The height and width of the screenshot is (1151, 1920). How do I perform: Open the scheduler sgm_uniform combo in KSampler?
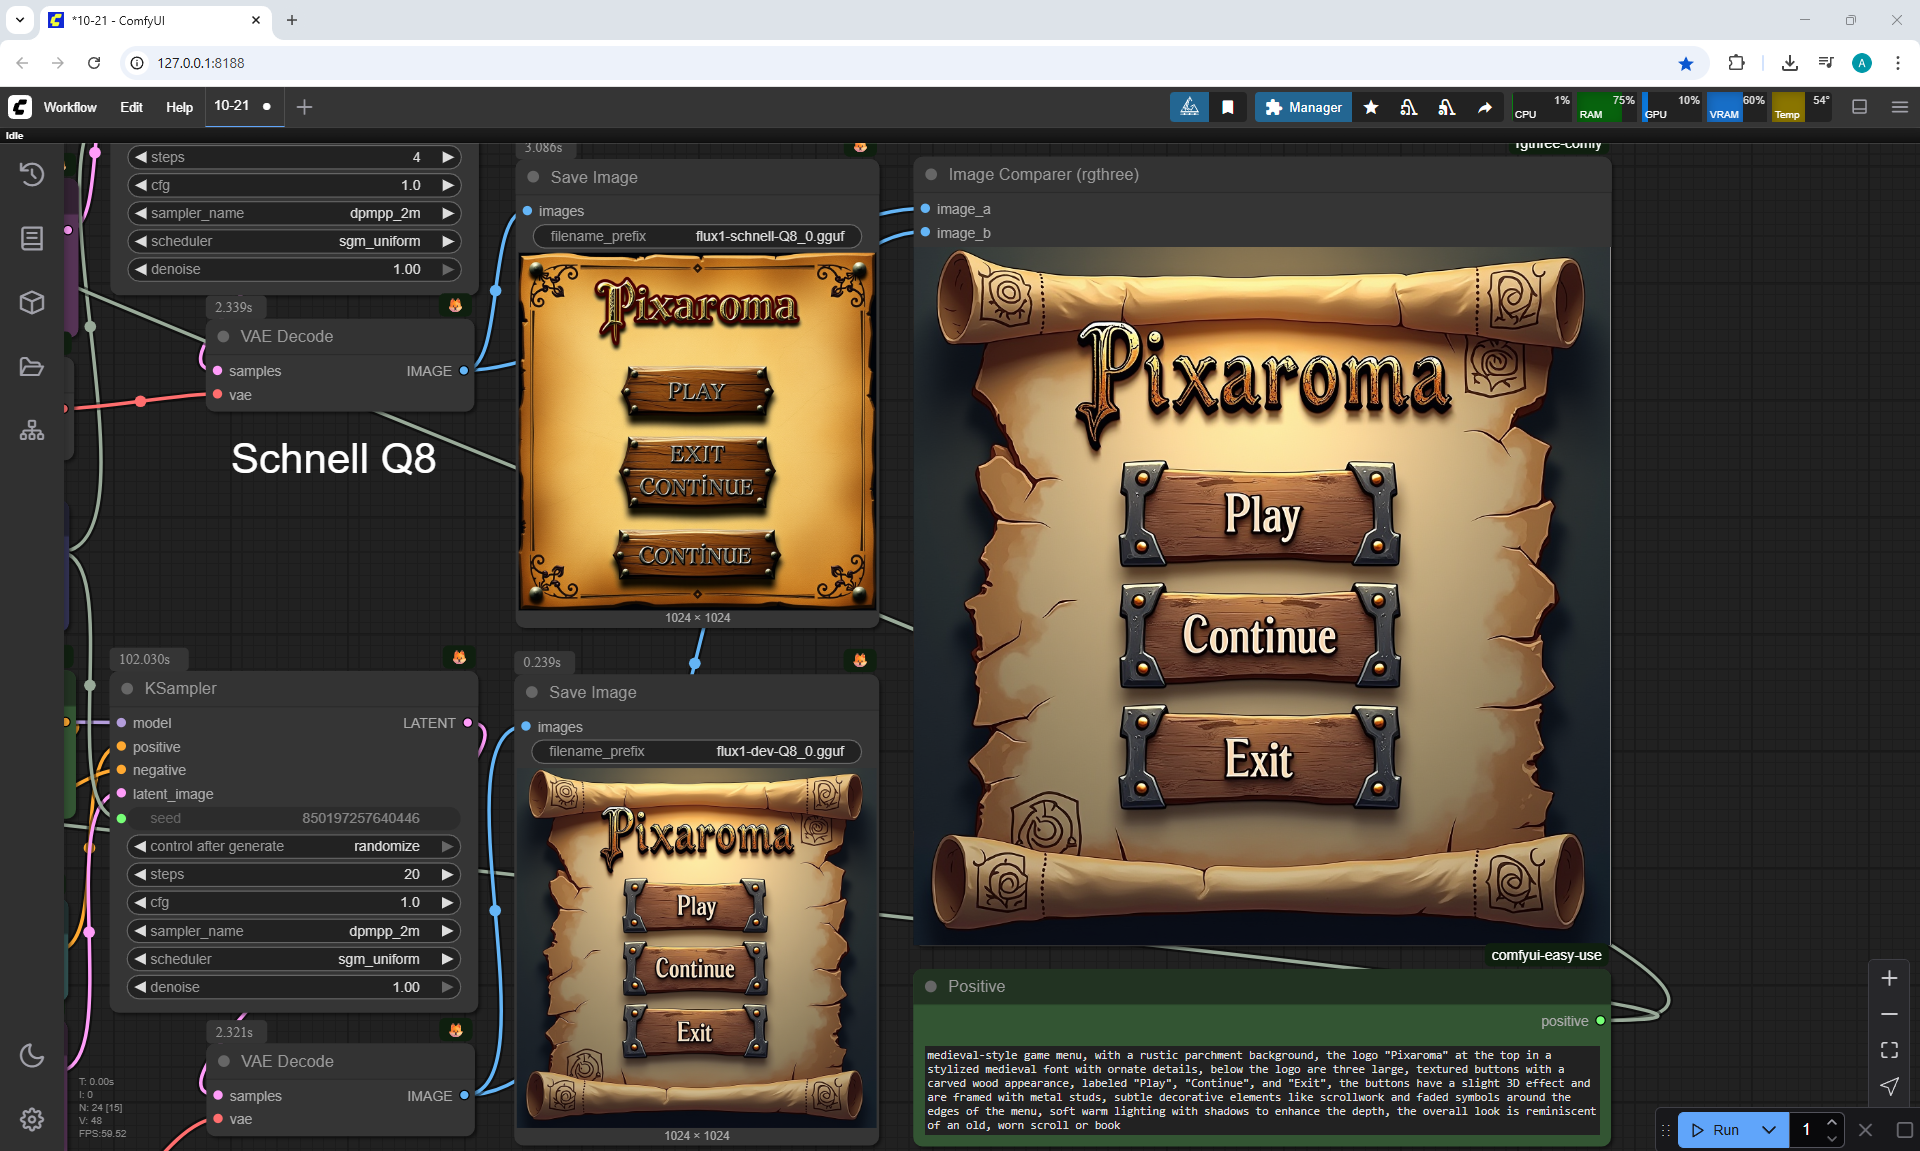294,959
